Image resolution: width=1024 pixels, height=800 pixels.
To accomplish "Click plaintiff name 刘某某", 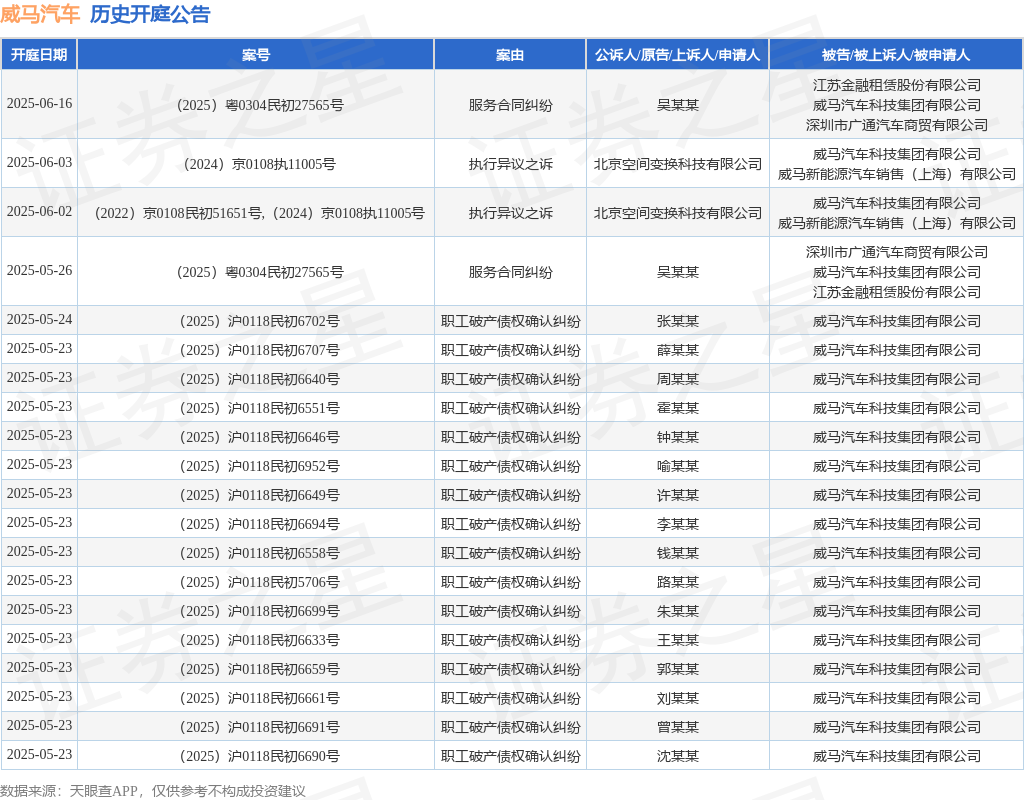I will point(678,698).
